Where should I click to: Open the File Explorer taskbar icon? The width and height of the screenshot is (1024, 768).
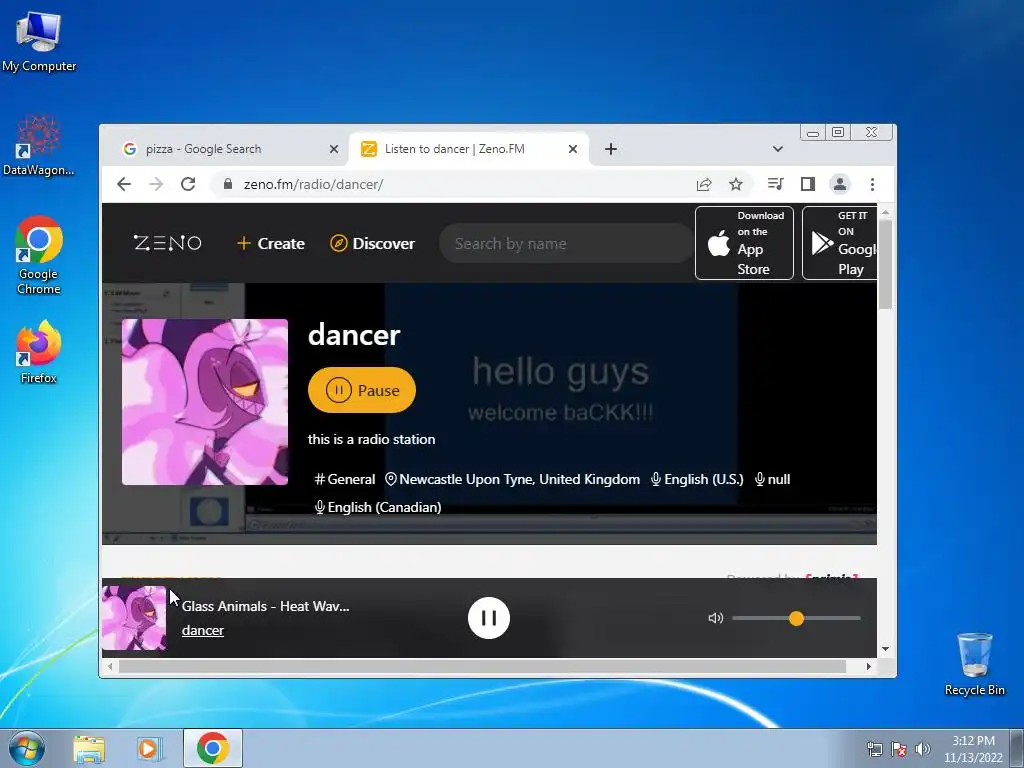point(89,748)
